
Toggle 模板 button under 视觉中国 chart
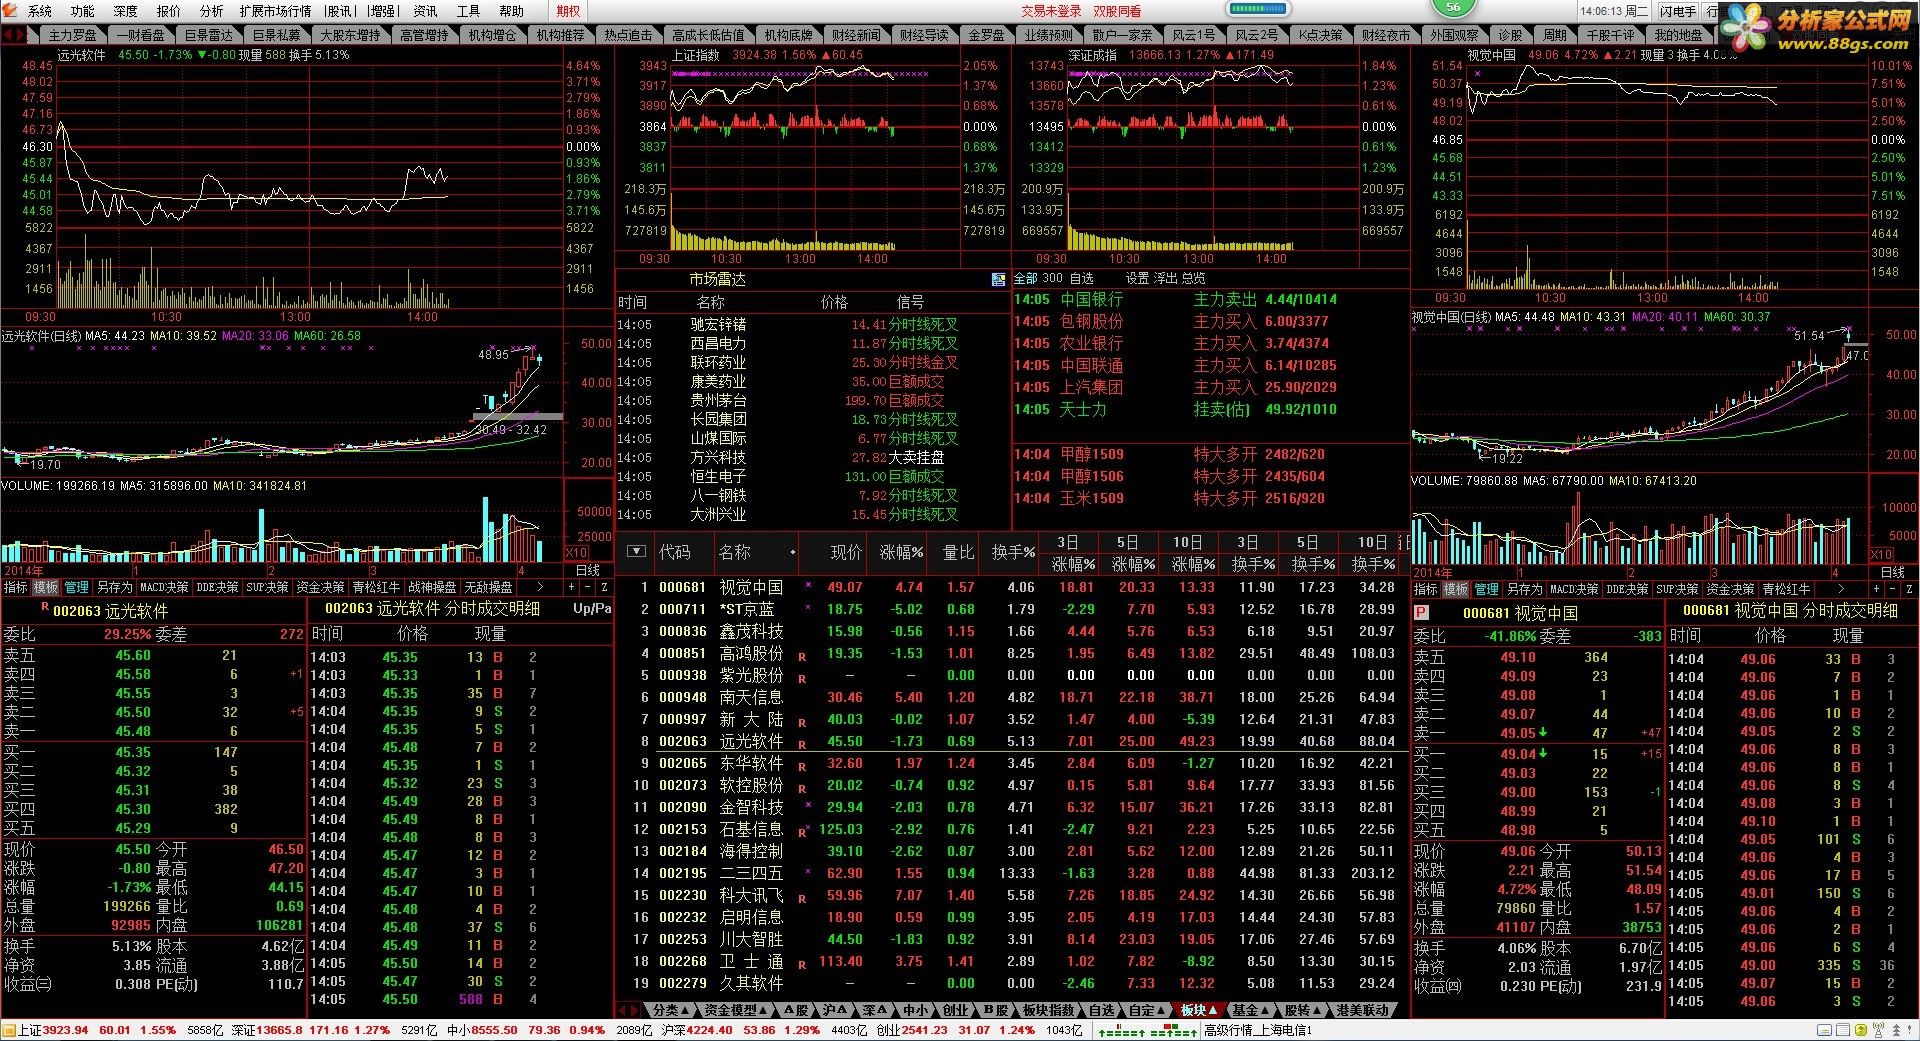click(x=1455, y=589)
